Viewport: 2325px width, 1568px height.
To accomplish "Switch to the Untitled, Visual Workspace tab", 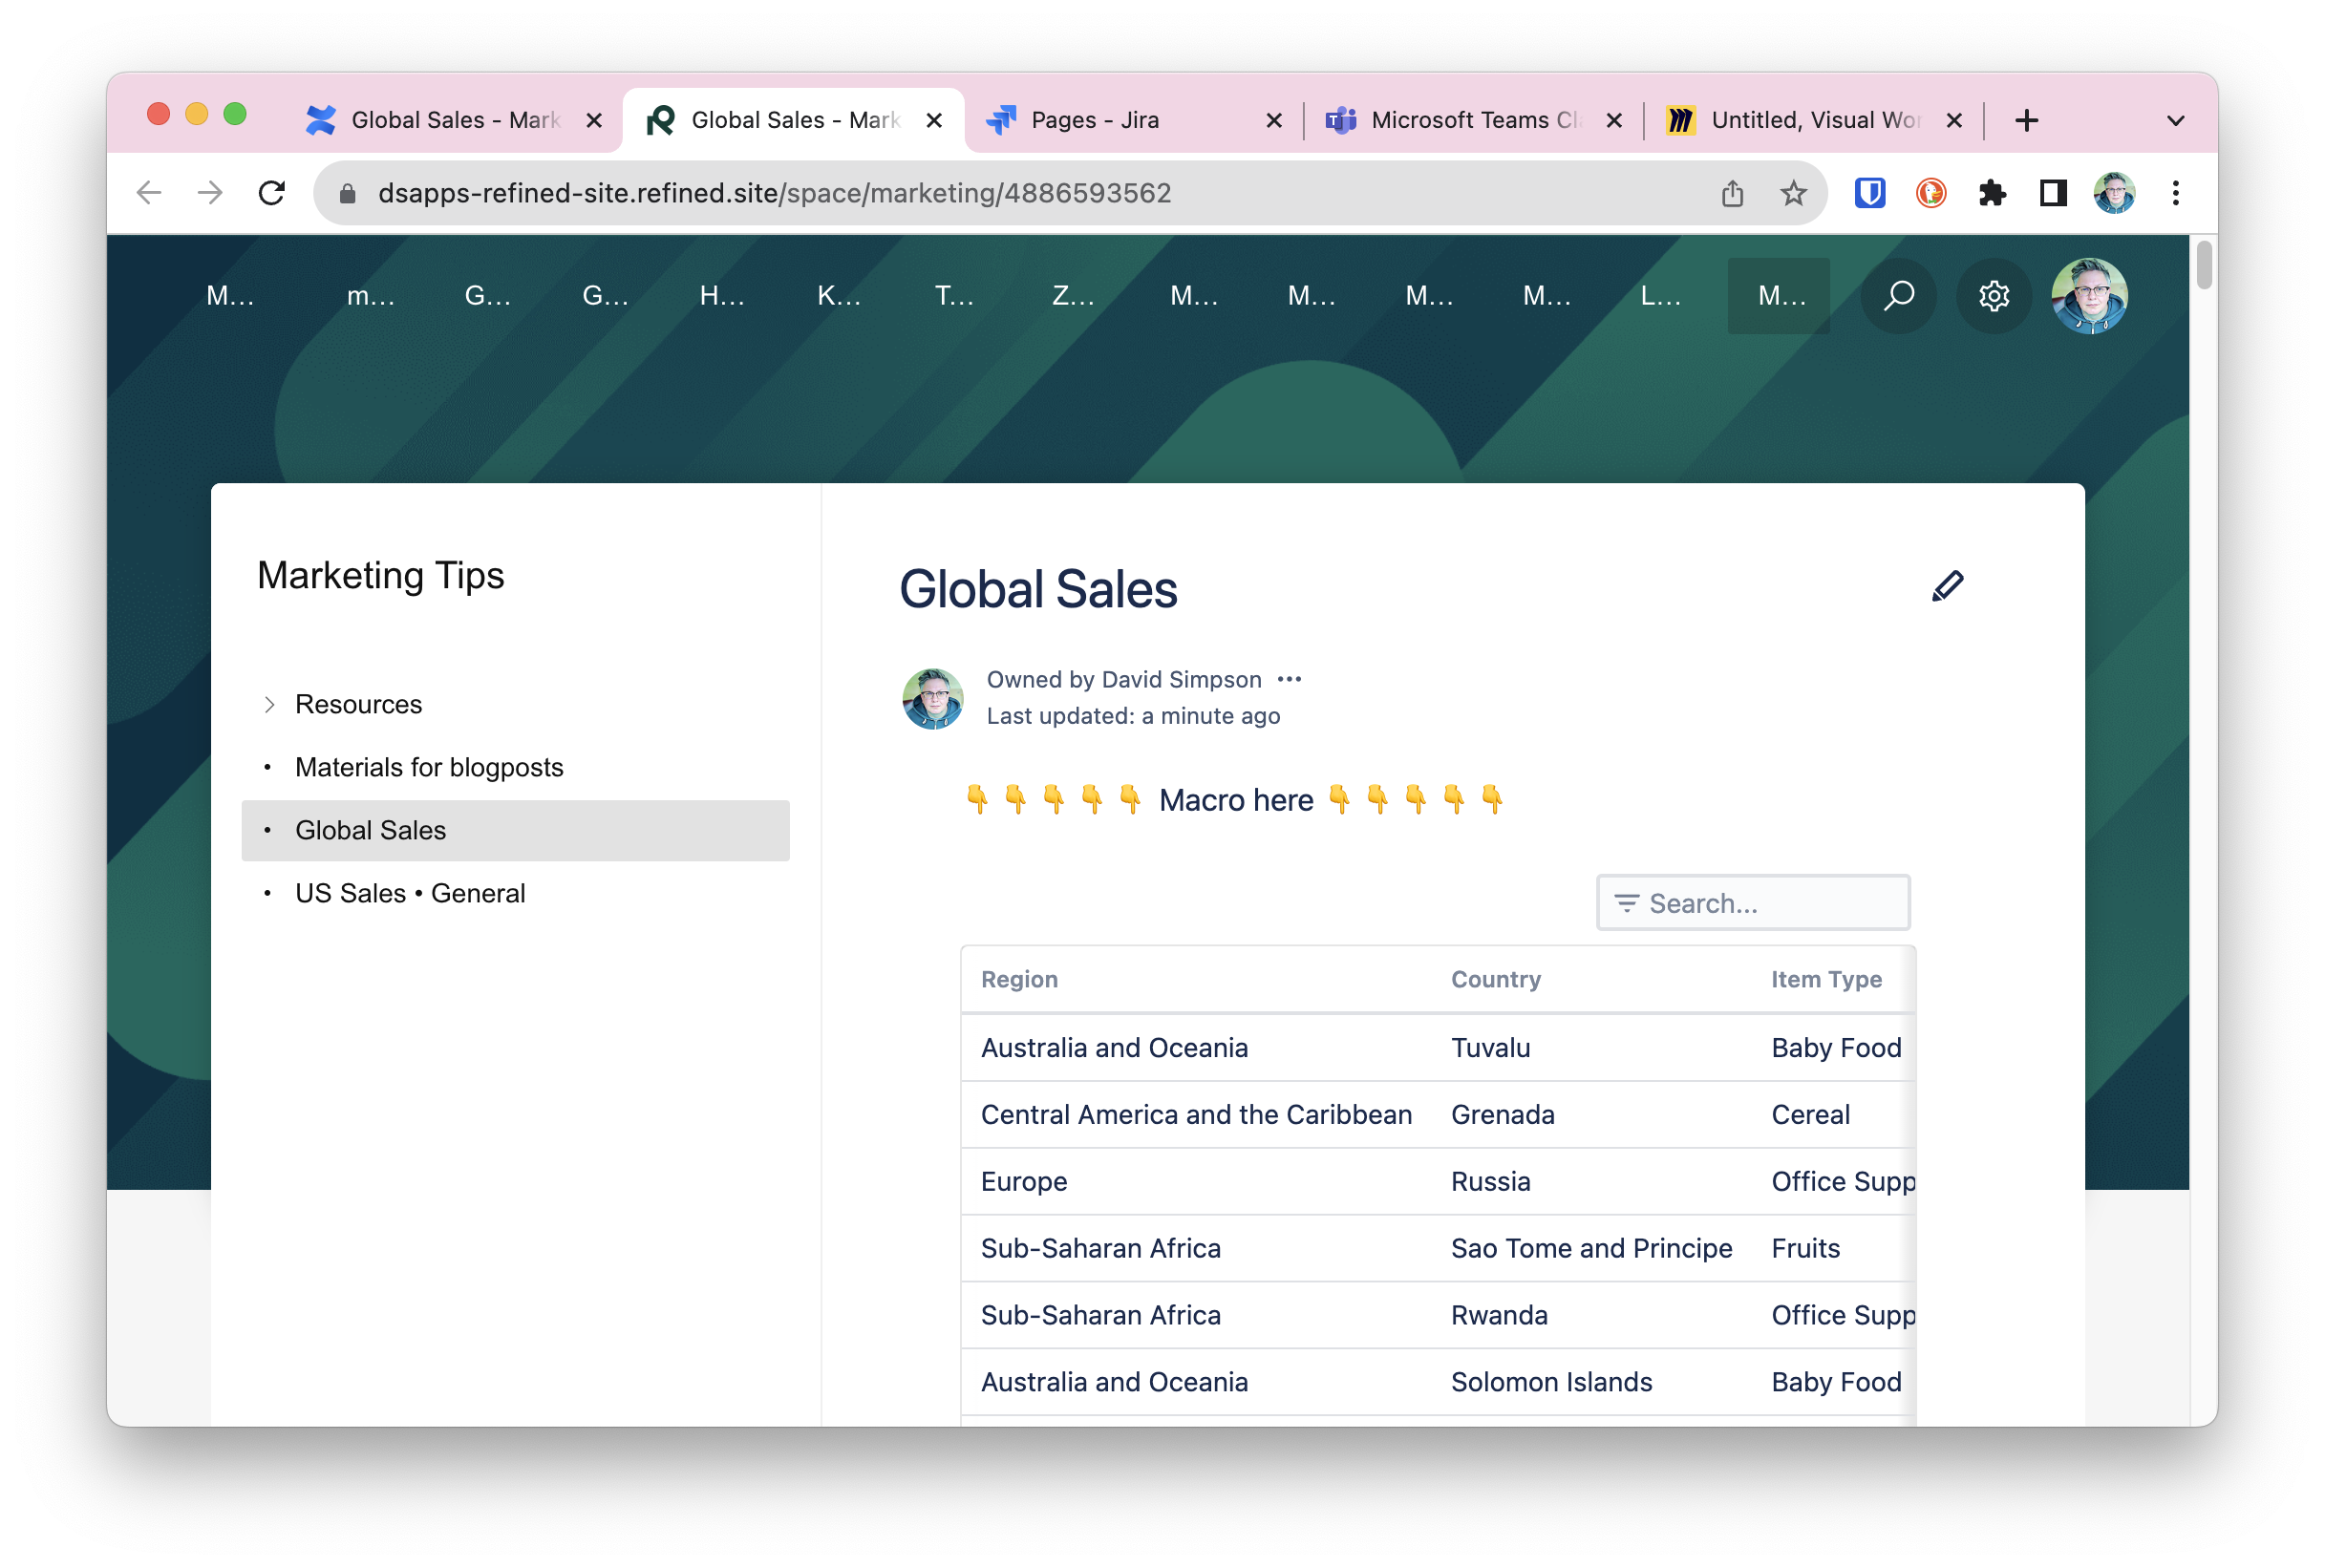I will click(1814, 120).
